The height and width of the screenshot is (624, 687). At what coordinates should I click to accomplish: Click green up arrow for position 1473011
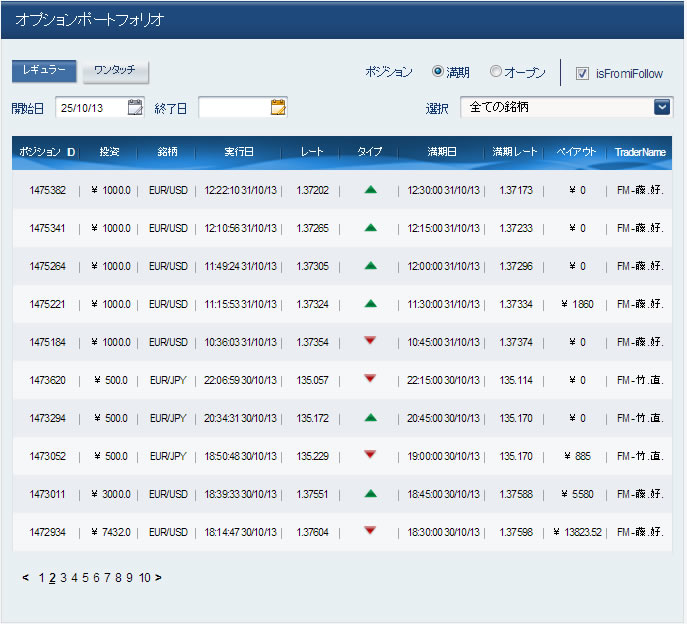click(x=371, y=494)
